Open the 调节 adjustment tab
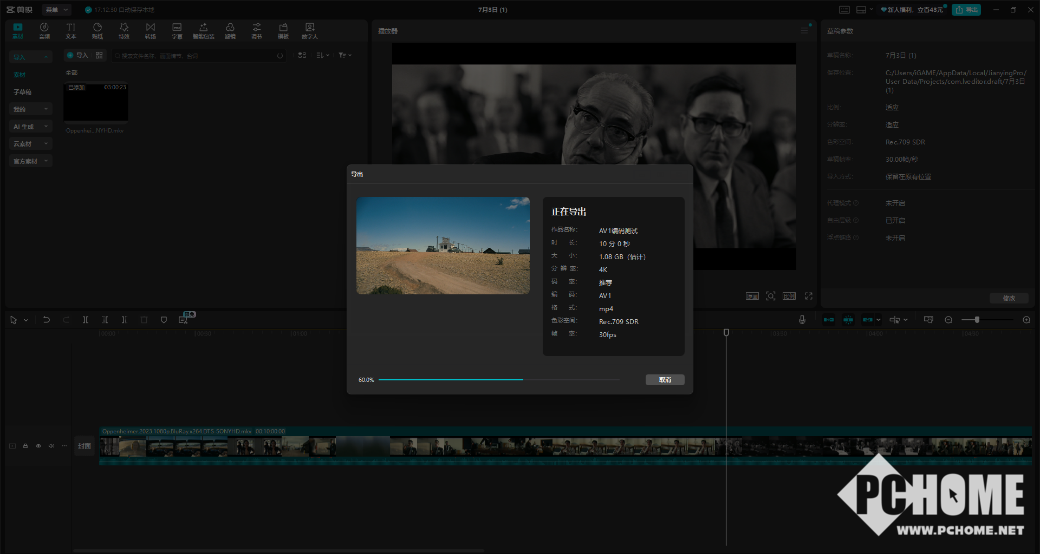The width and height of the screenshot is (1040, 554). pos(257,31)
